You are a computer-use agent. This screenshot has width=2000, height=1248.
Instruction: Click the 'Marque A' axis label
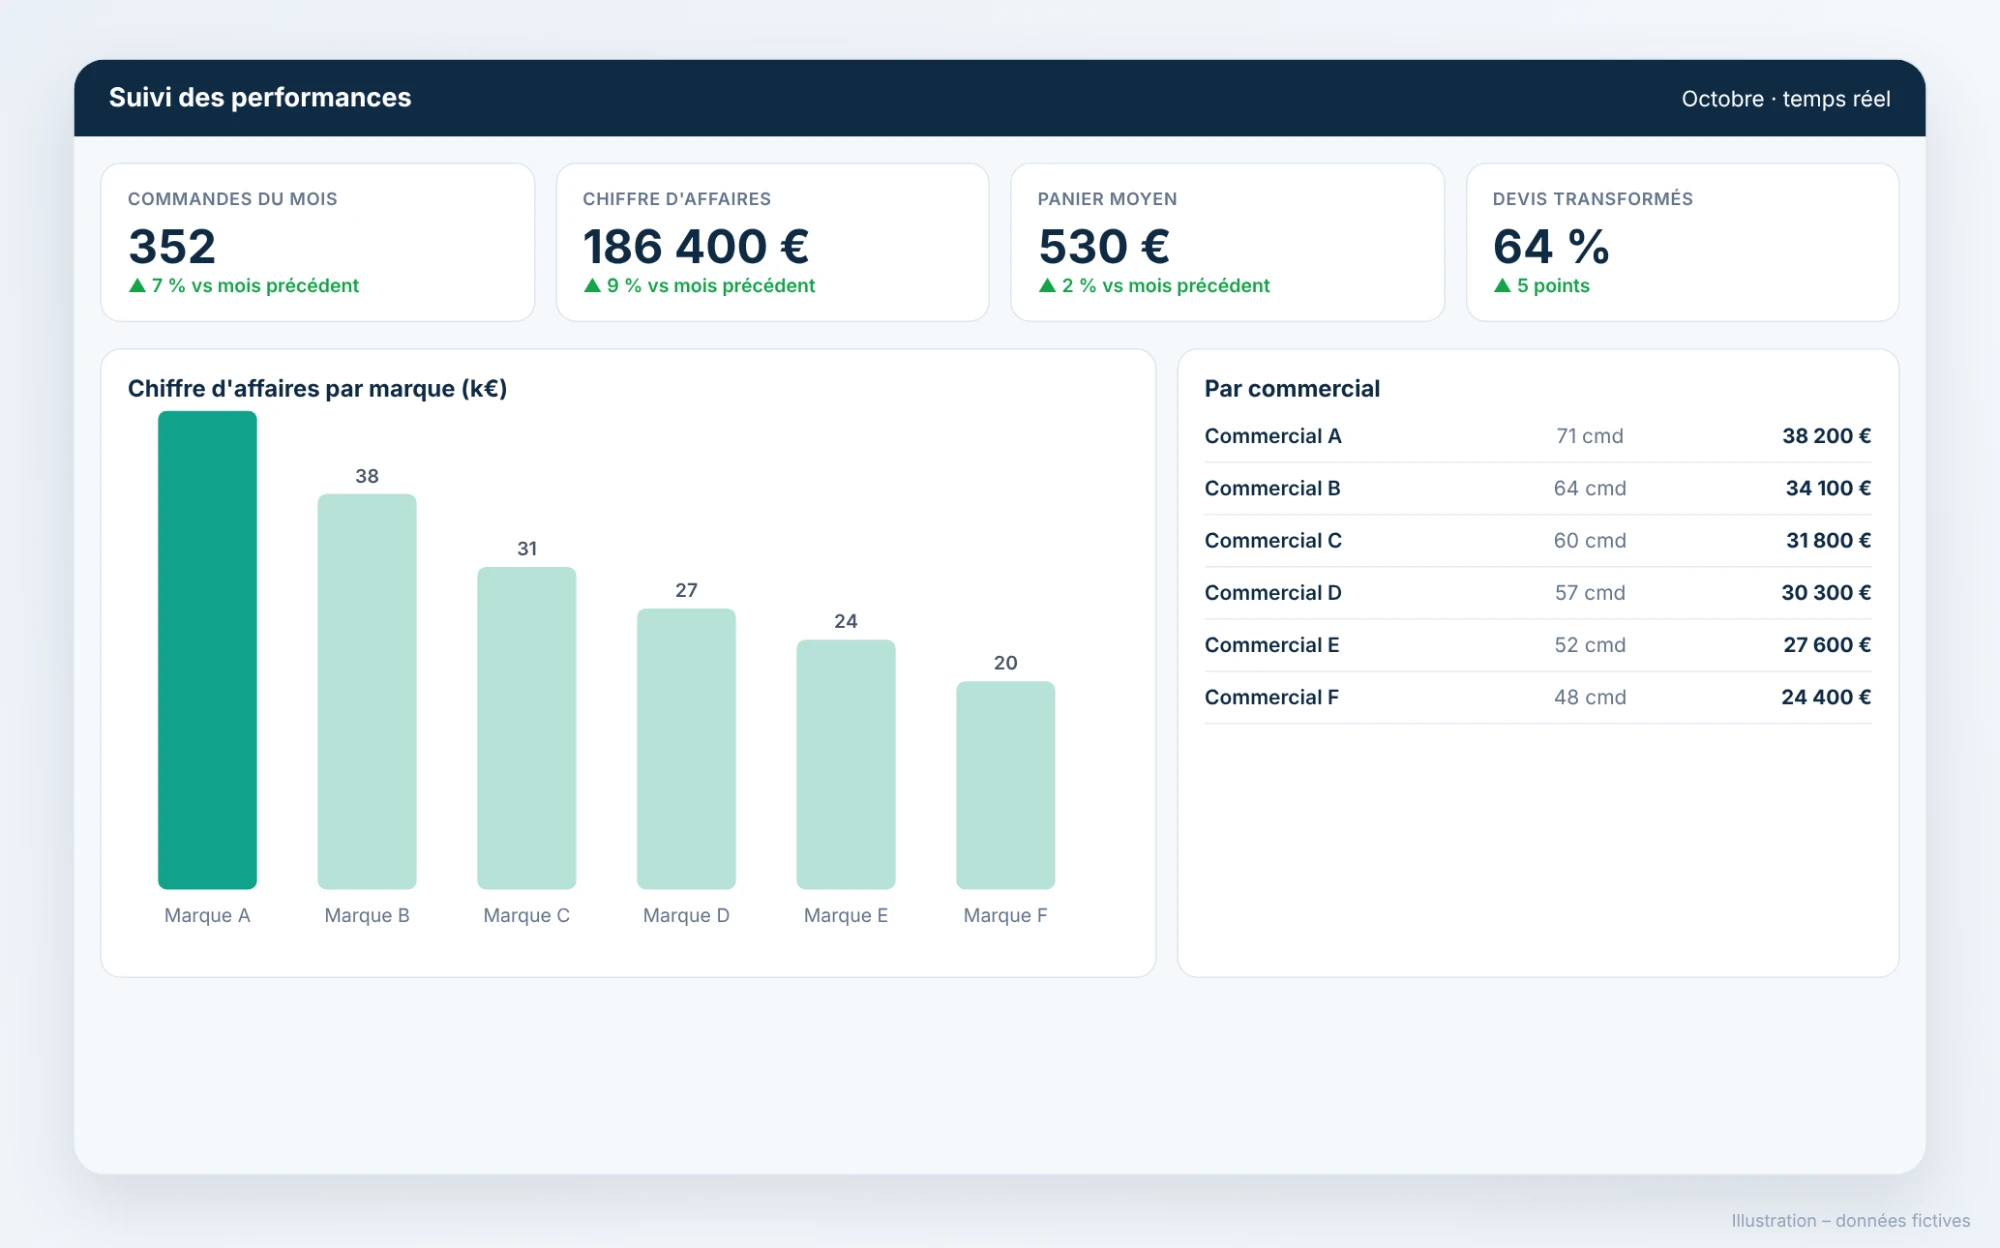point(207,915)
